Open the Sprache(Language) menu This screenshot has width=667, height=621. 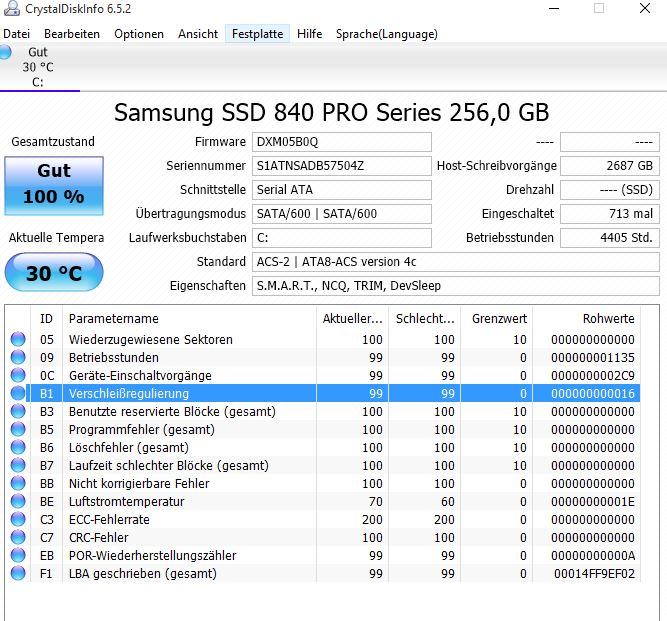(387, 34)
